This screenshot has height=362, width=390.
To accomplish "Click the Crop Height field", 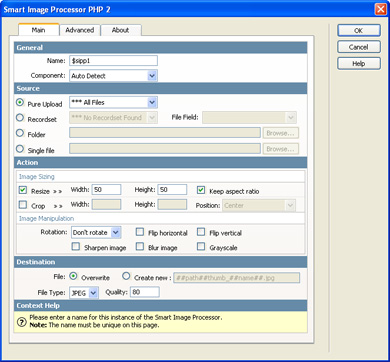I will 172,205.
